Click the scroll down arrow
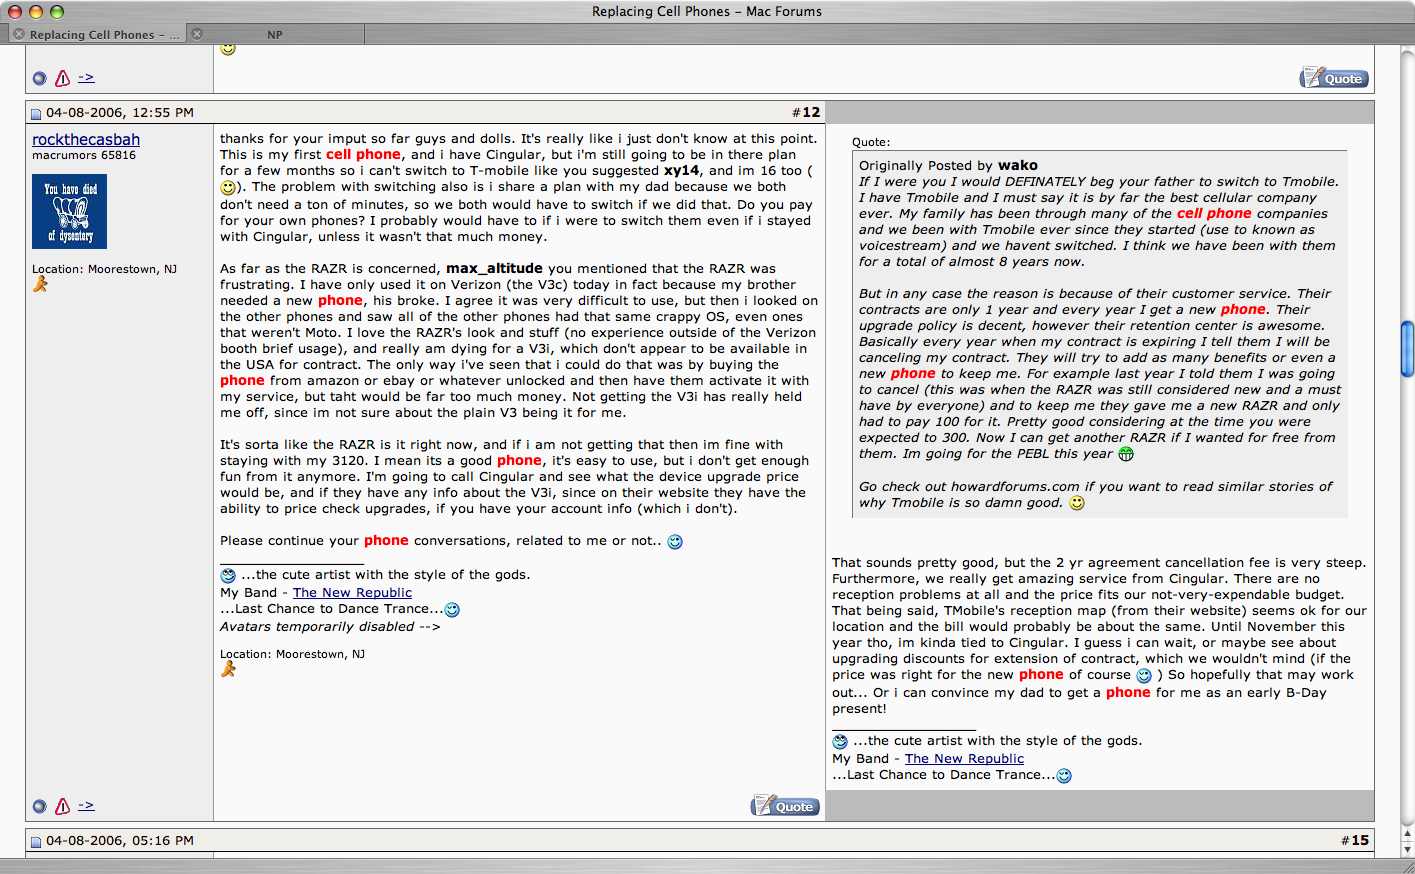 tap(1407, 849)
